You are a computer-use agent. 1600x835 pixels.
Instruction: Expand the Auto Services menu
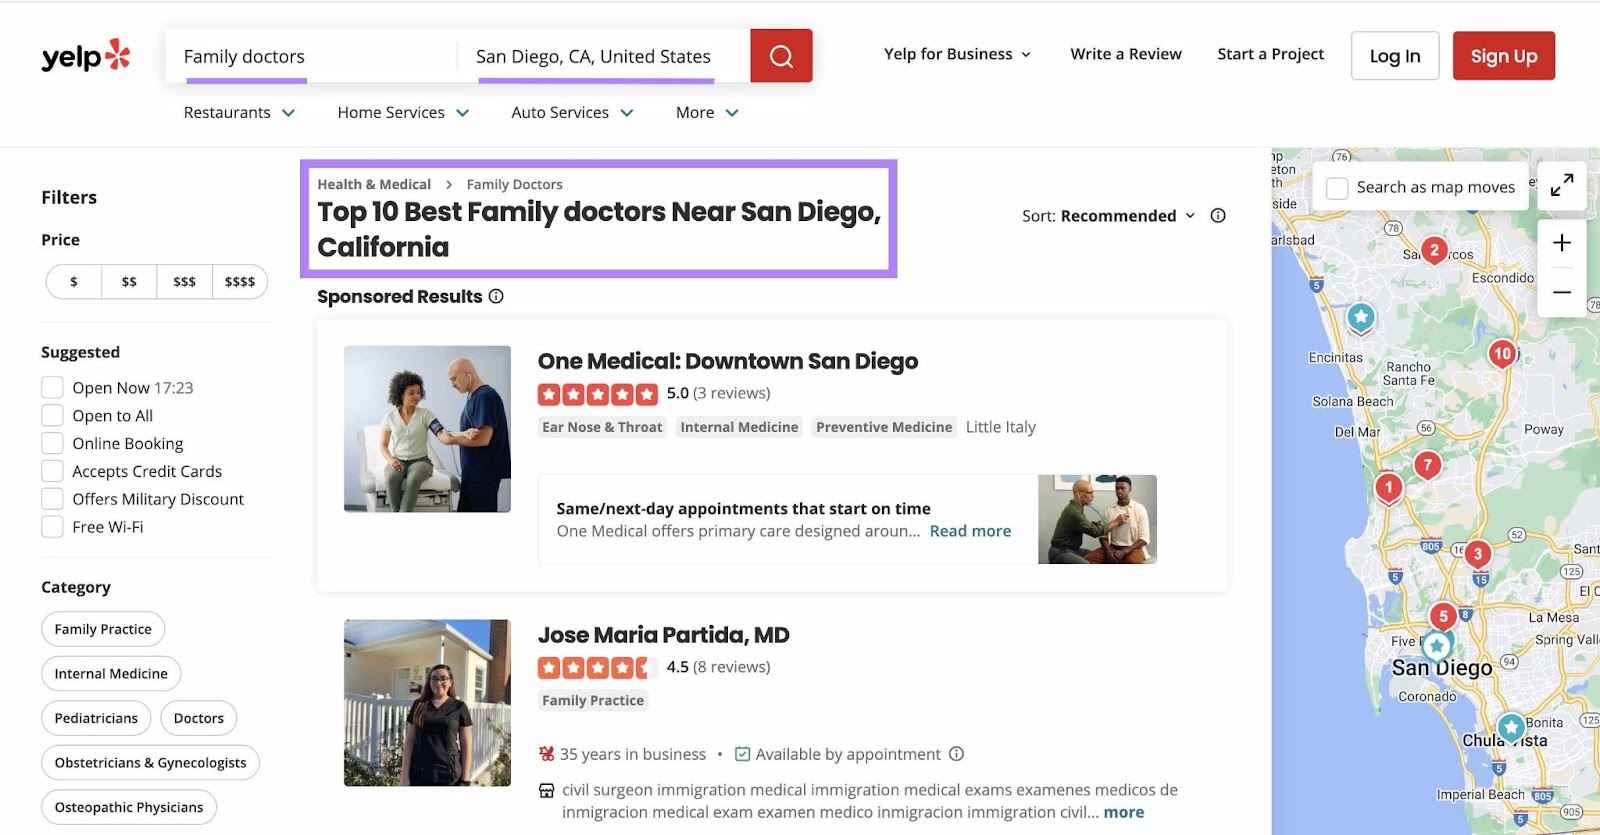pos(572,113)
